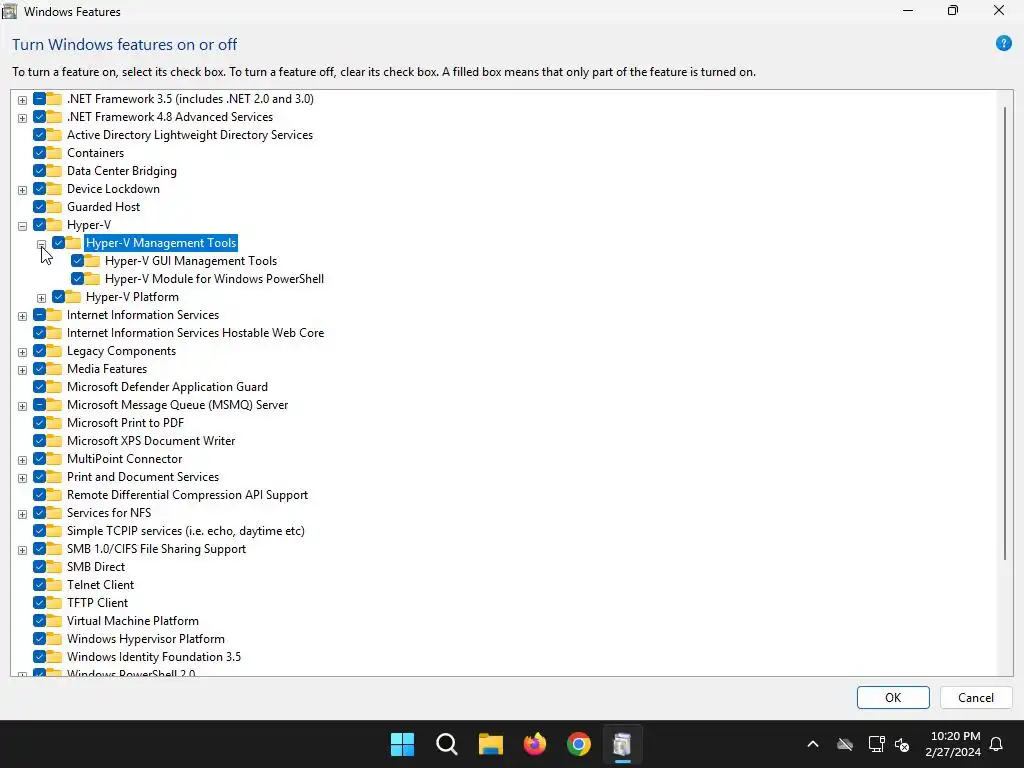Expand .NET Framework 3.5 node

(x=22, y=100)
